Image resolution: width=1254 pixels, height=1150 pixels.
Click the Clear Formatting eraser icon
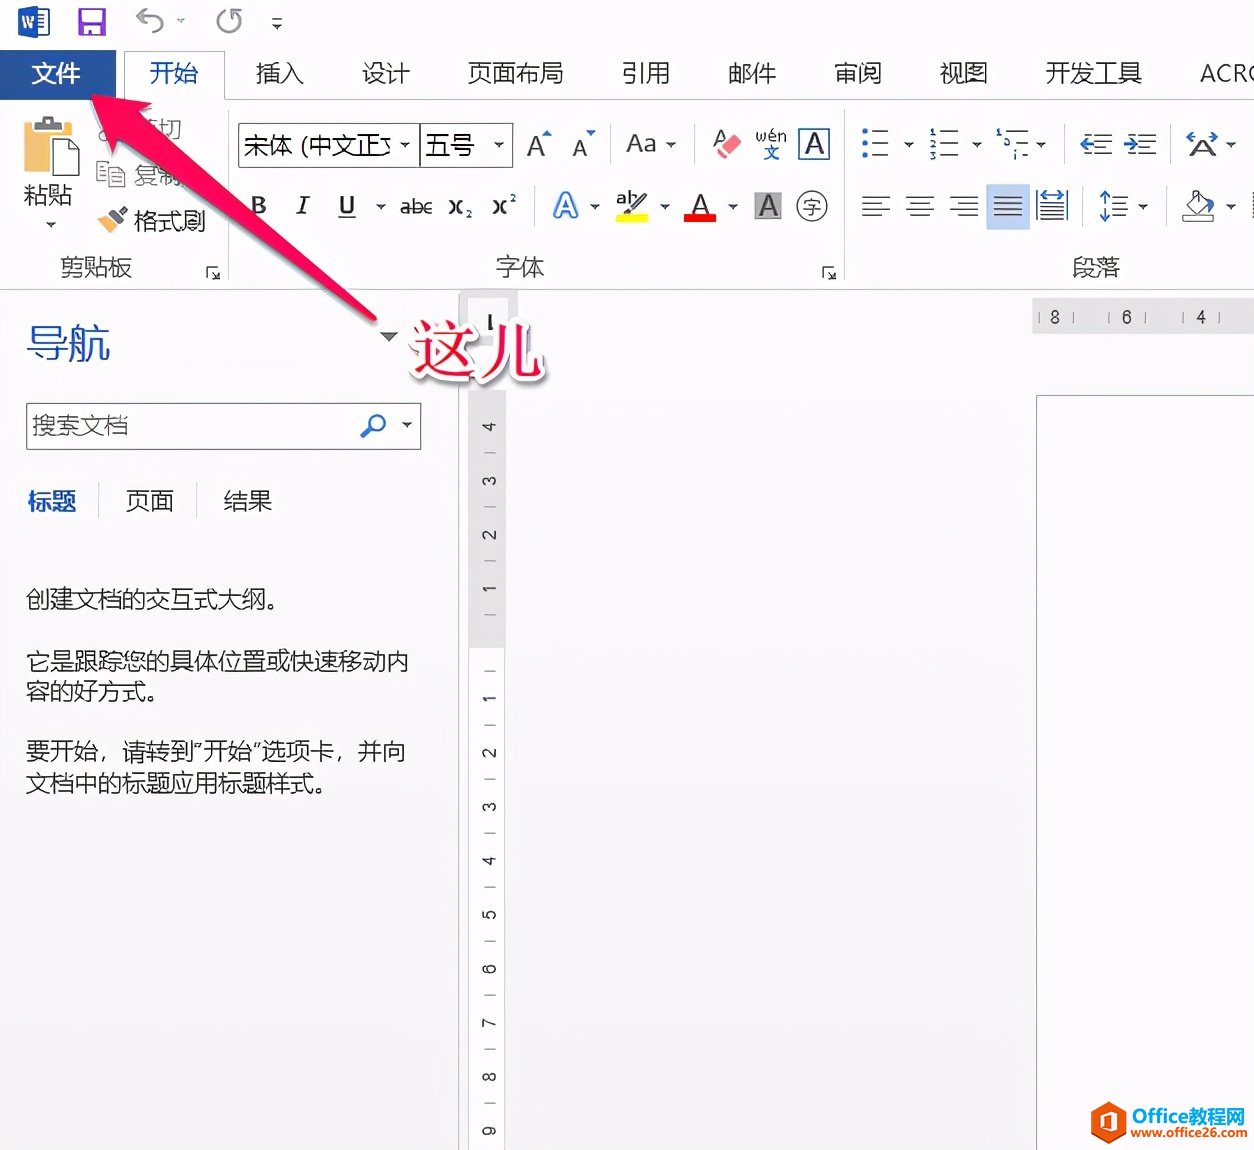[x=726, y=143]
